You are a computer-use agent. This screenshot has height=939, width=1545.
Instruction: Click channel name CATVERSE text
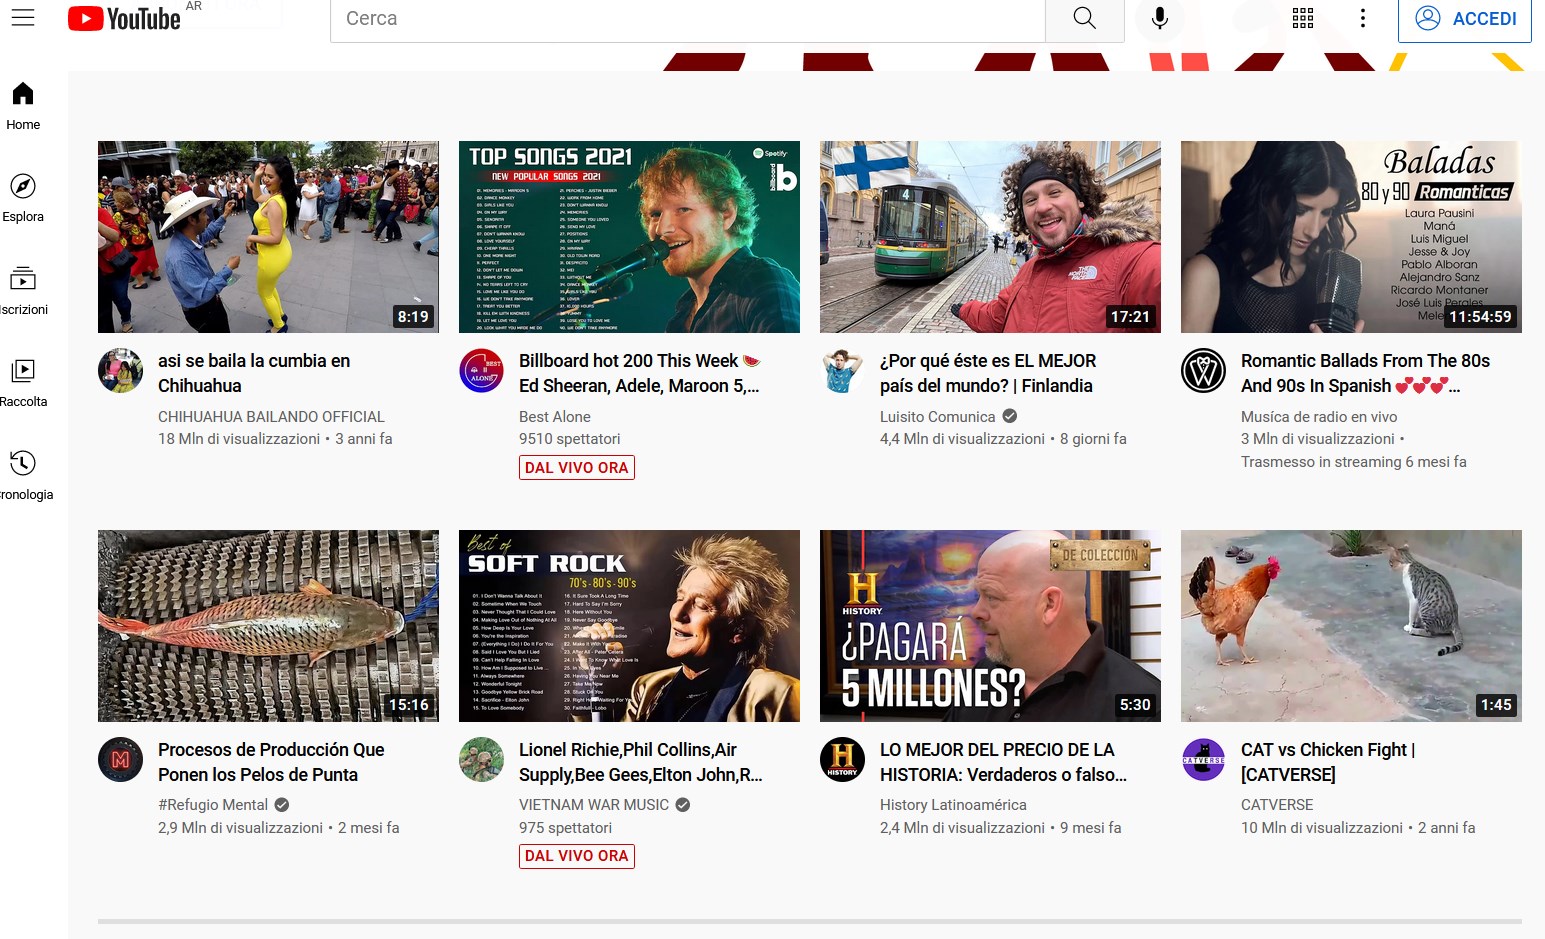click(1277, 805)
